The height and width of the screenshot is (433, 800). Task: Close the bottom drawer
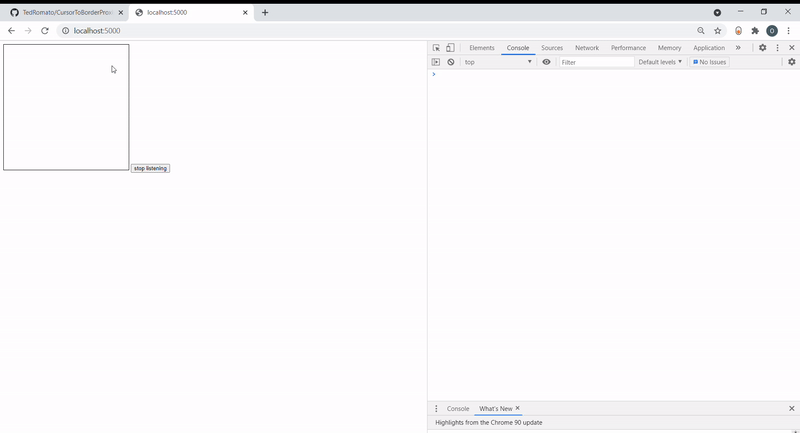tap(792, 409)
